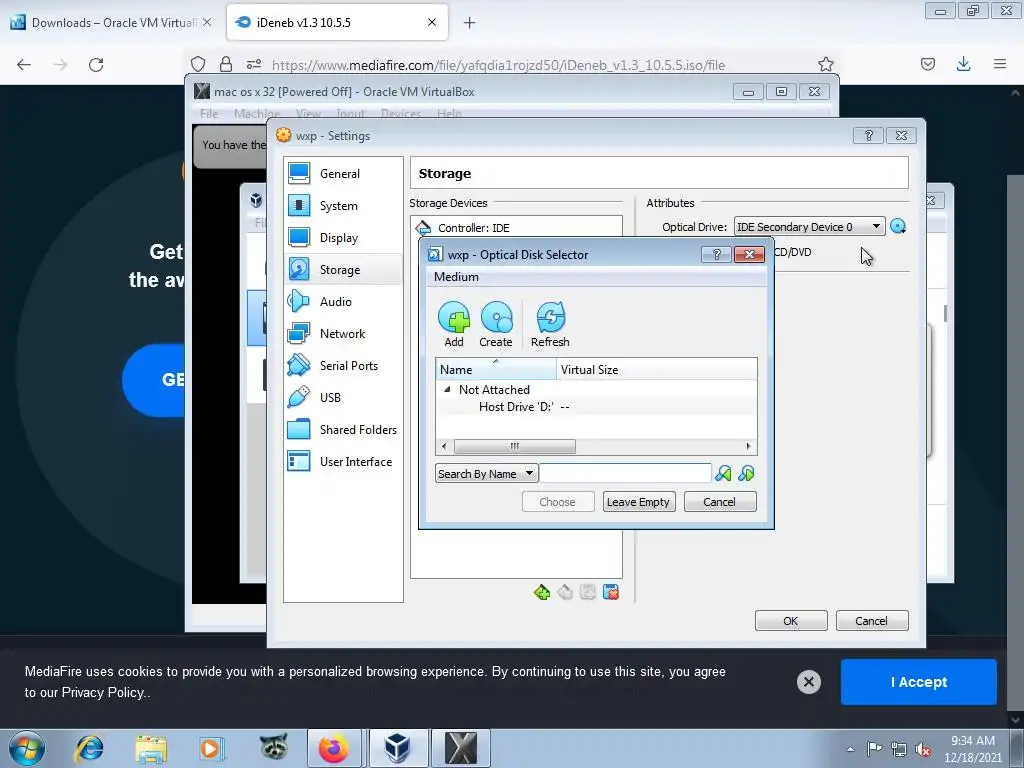Click Leave Empty button
Image resolution: width=1024 pixels, height=768 pixels.
[639, 502]
